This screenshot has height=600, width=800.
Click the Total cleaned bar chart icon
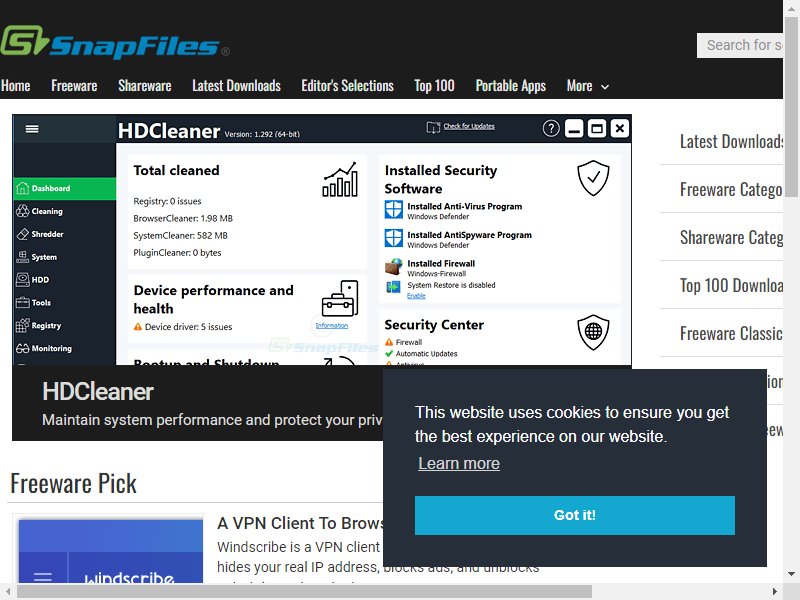click(x=340, y=180)
